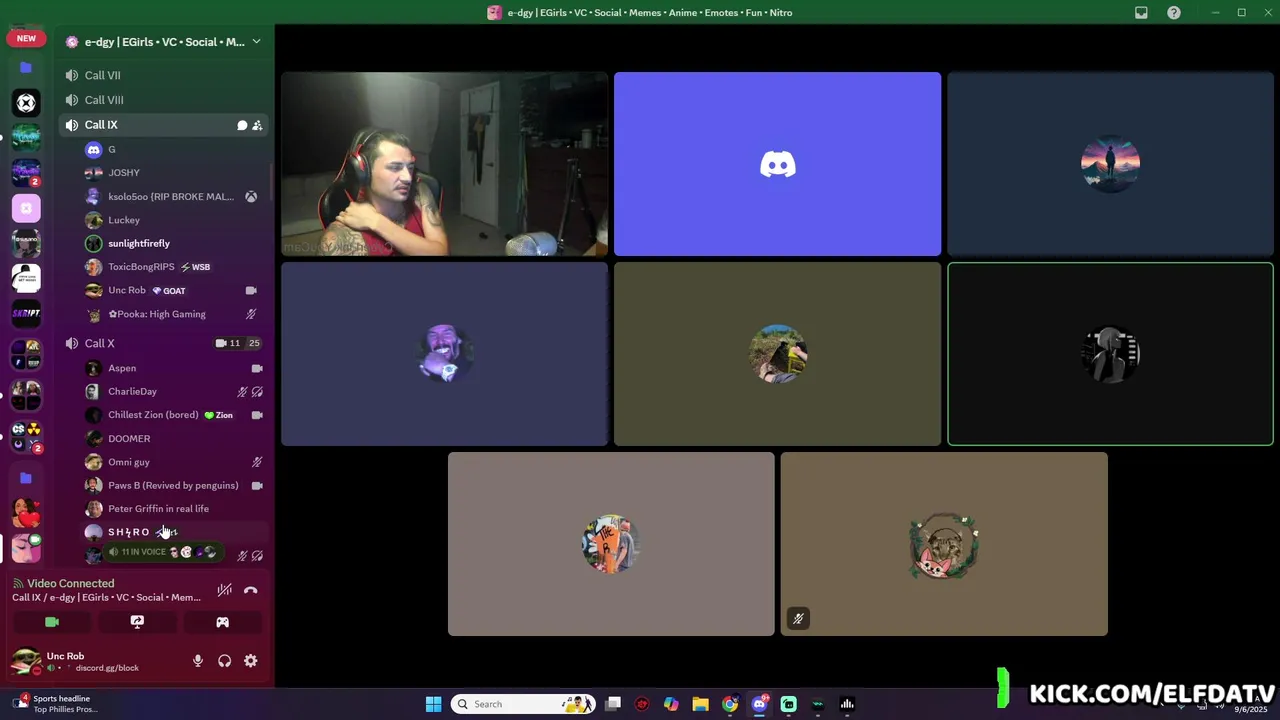Focus the cat-avatar participant tile
Screen dimensions: 1280x720
(944, 544)
